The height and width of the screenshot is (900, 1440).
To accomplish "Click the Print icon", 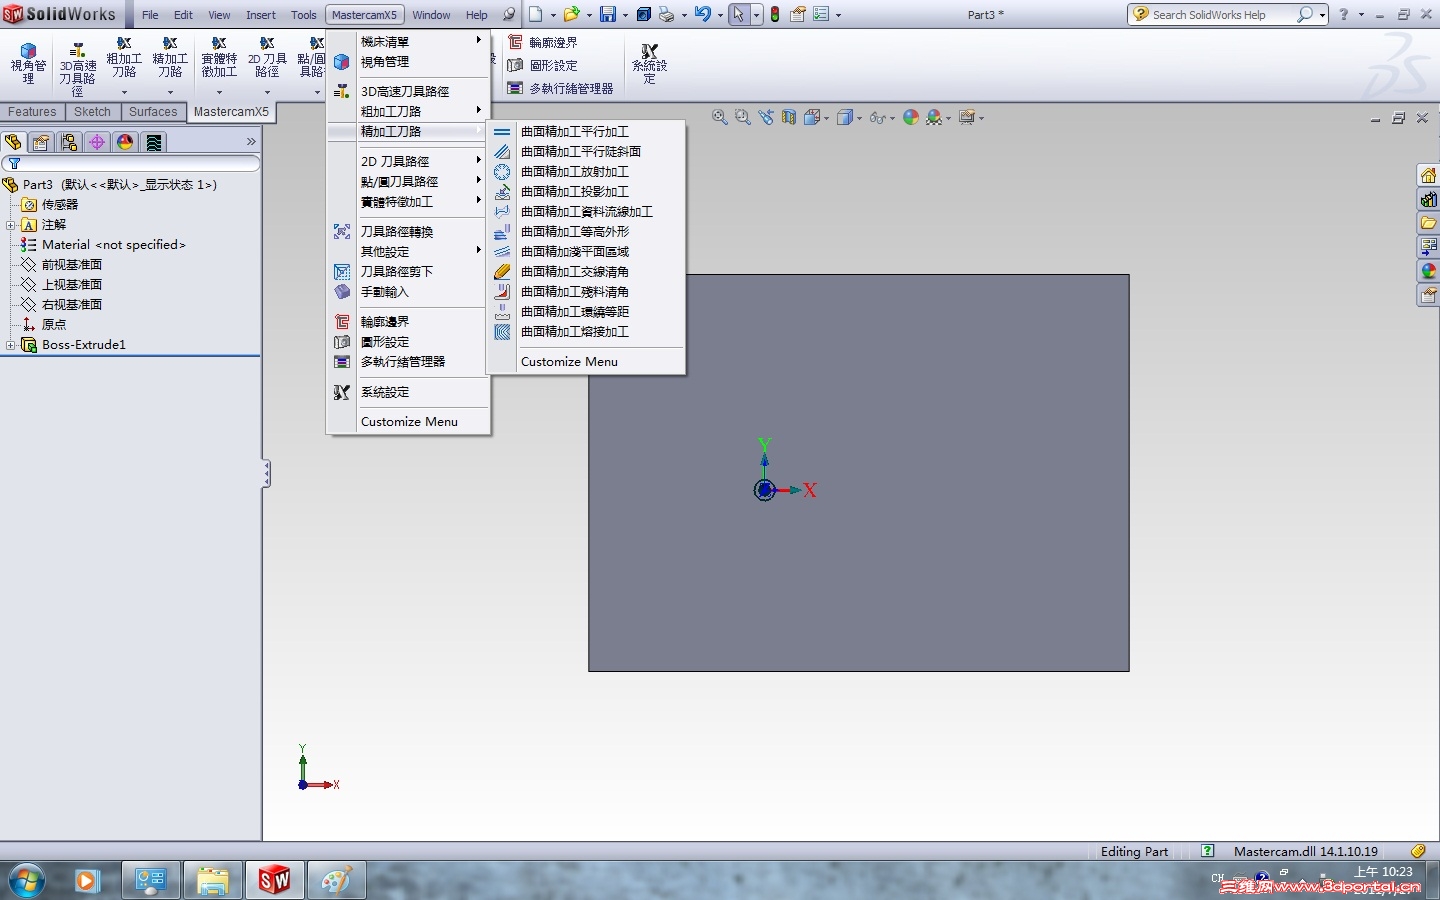I will pos(666,15).
